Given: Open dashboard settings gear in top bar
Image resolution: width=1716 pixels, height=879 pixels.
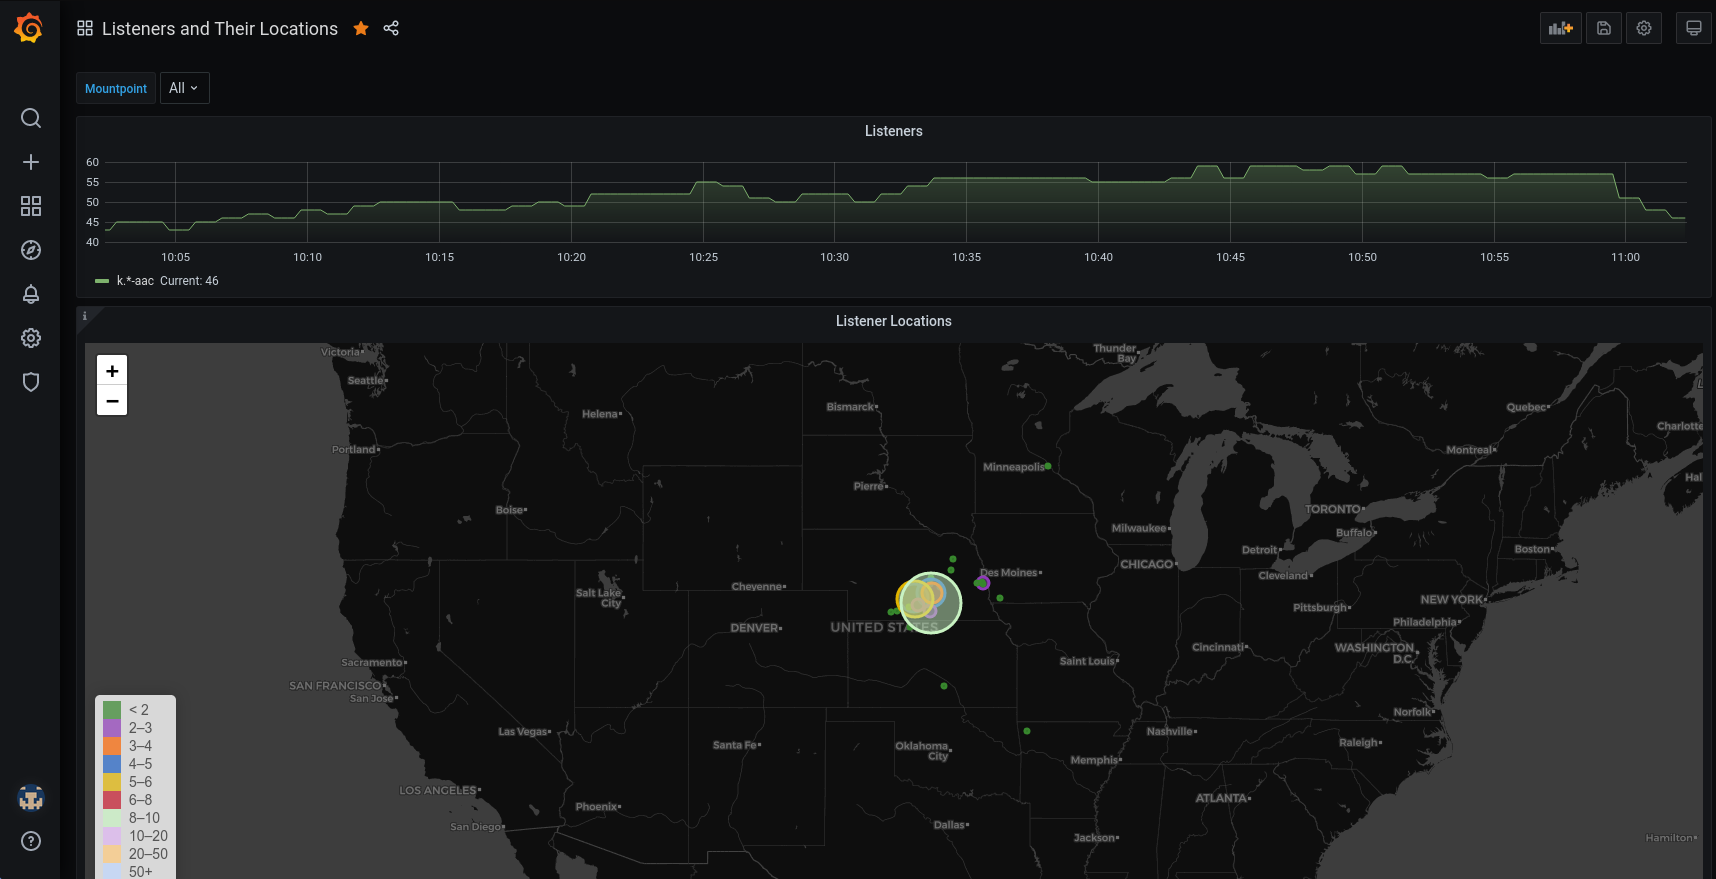Looking at the screenshot, I should 1643,28.
